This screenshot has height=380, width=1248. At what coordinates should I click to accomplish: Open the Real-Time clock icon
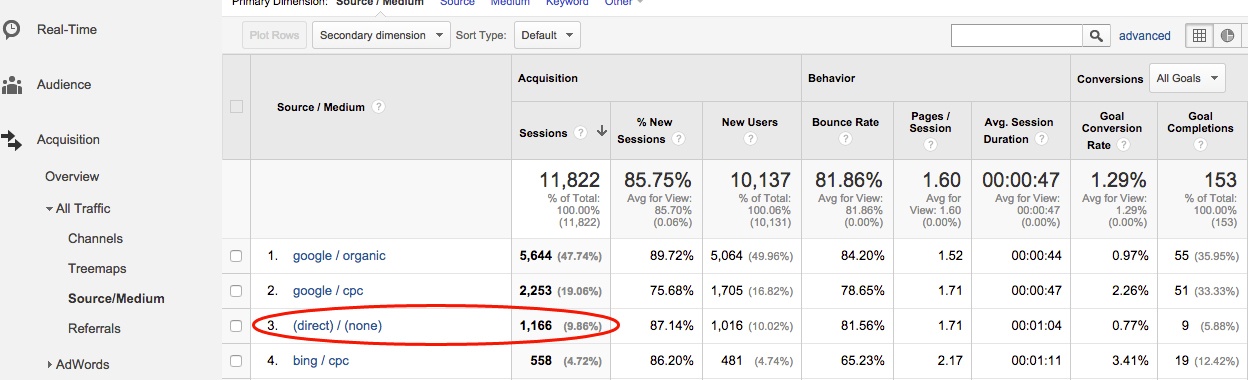tap(11, 29)
